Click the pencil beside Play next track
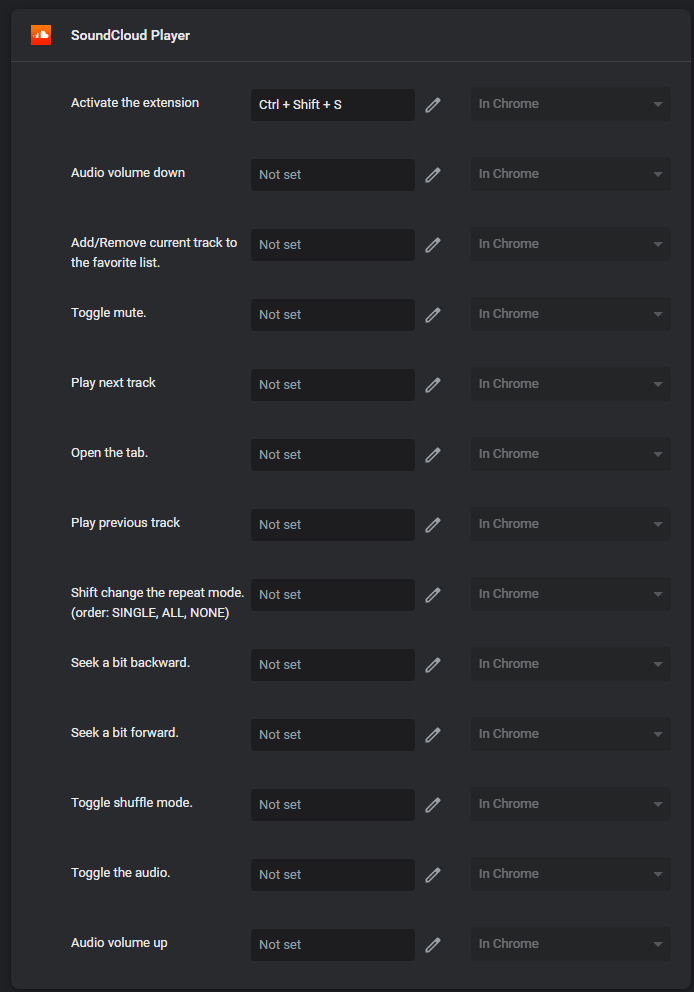The image size is (694, 992). 433,385
